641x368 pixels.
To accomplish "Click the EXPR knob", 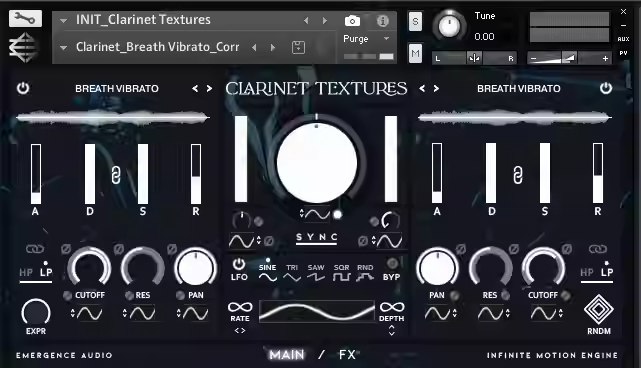I will [x=36, y=313].
